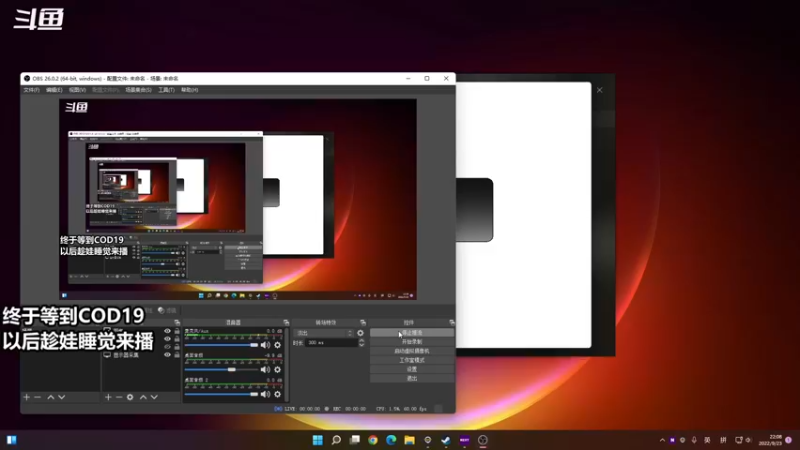The width and height of the screenshot is (800, 450).
Task: Adjust the 麦克风/Aux volume slider
Action: tap(221, 345)
